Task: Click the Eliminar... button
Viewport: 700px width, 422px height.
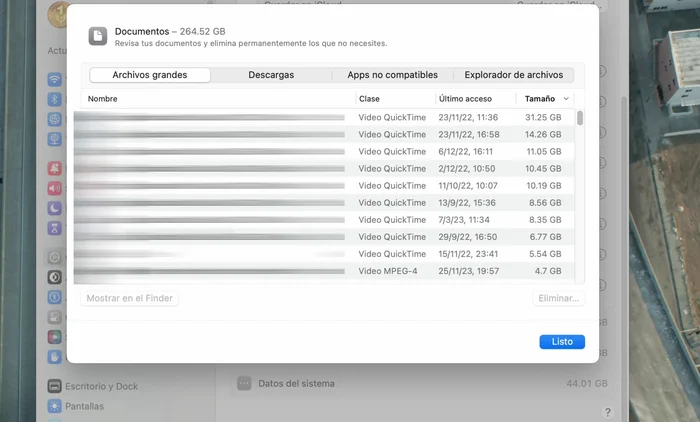Action: (558, 298)
